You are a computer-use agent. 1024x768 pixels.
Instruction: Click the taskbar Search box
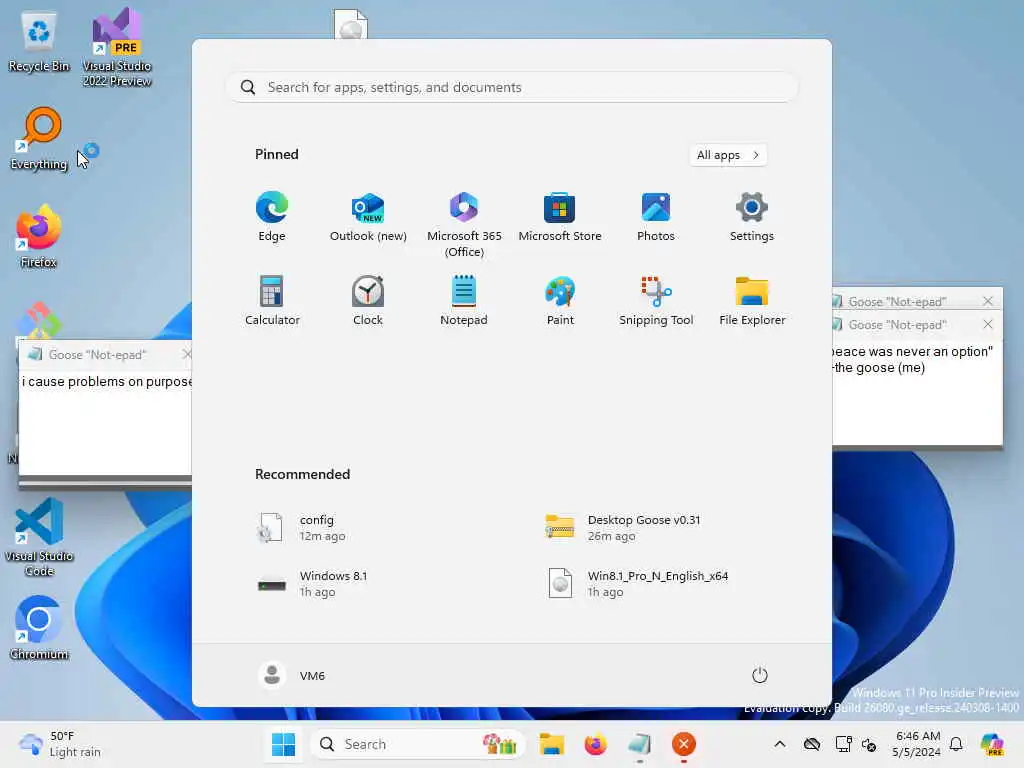pyautogui.click(x=418, y=744)
